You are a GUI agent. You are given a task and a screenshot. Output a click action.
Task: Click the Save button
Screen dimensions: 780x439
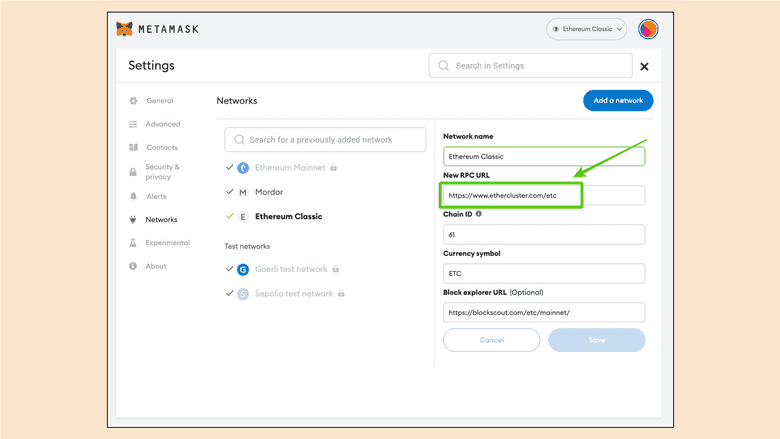[596, 340]
